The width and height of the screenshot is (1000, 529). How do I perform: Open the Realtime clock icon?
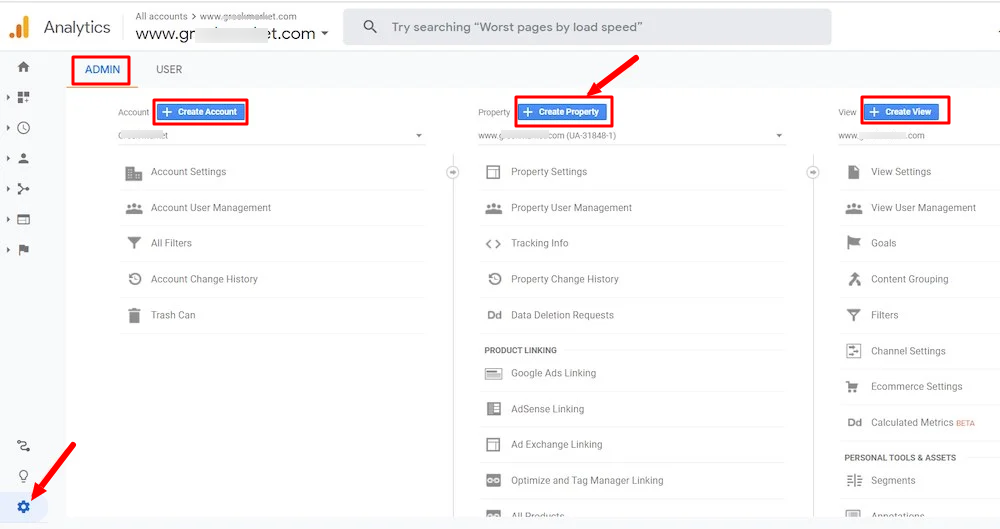point(24,128)
